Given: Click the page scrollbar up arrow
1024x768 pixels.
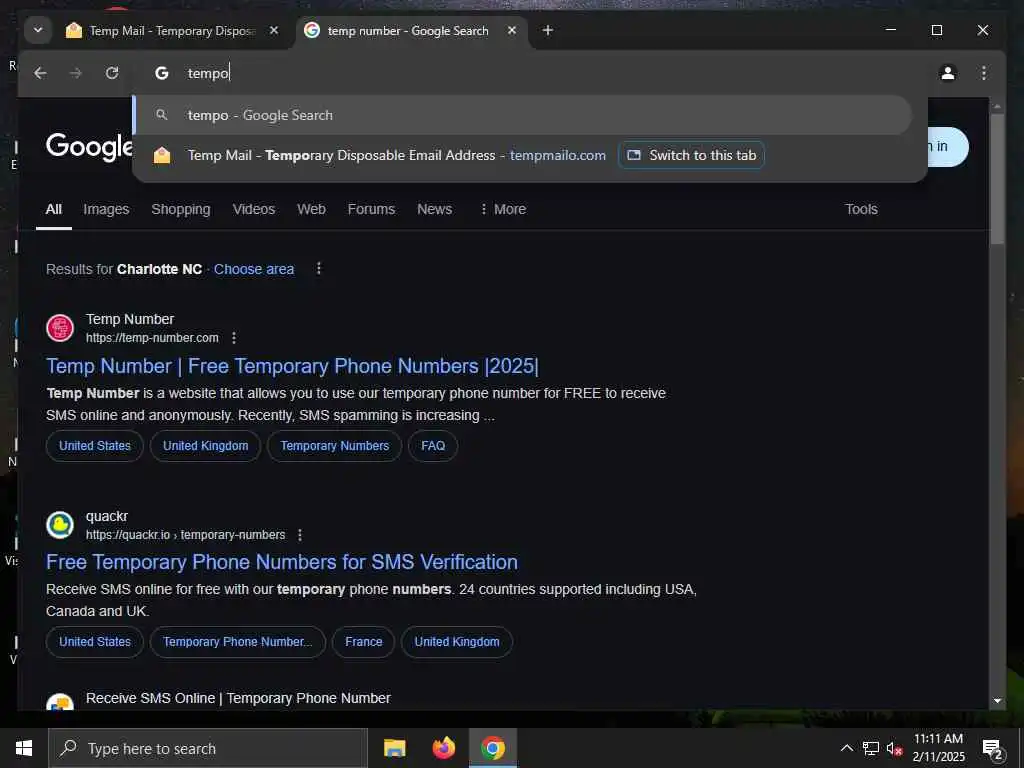Looking at the screenshot, I should tap(997, 106).
